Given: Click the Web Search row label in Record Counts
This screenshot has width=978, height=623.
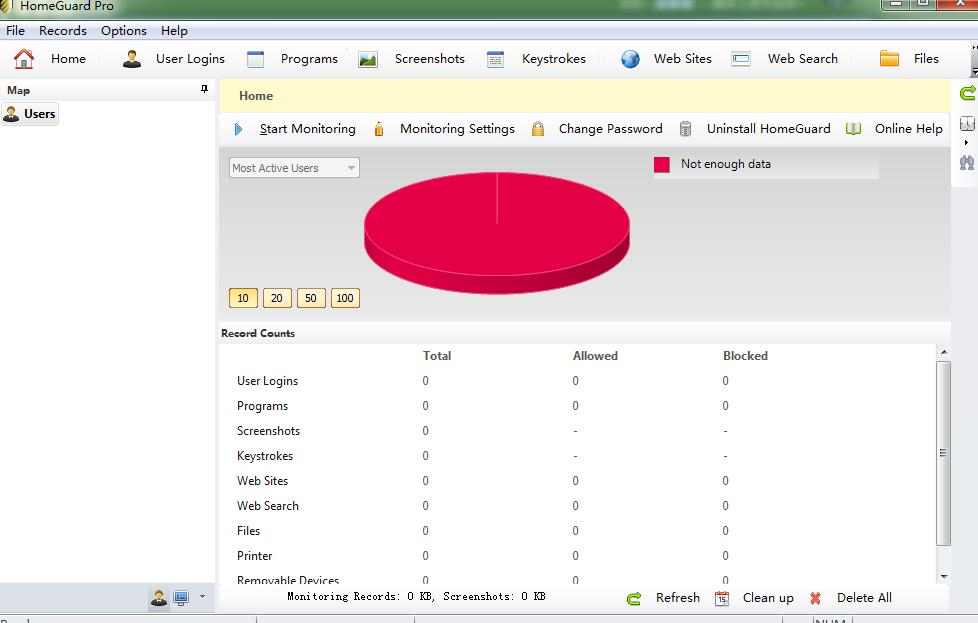Looking at the screenshot, I should [x=268, y=506].
